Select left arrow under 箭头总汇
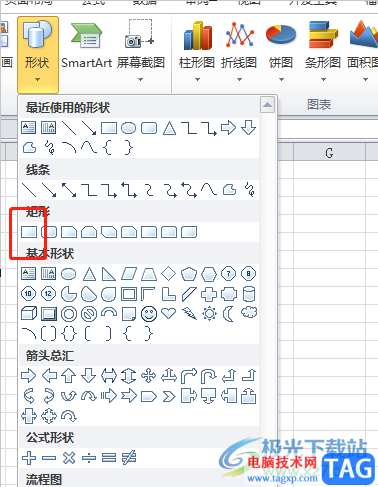Image resolution: width=378 pixels, height=487 pixels. (49, 376)
